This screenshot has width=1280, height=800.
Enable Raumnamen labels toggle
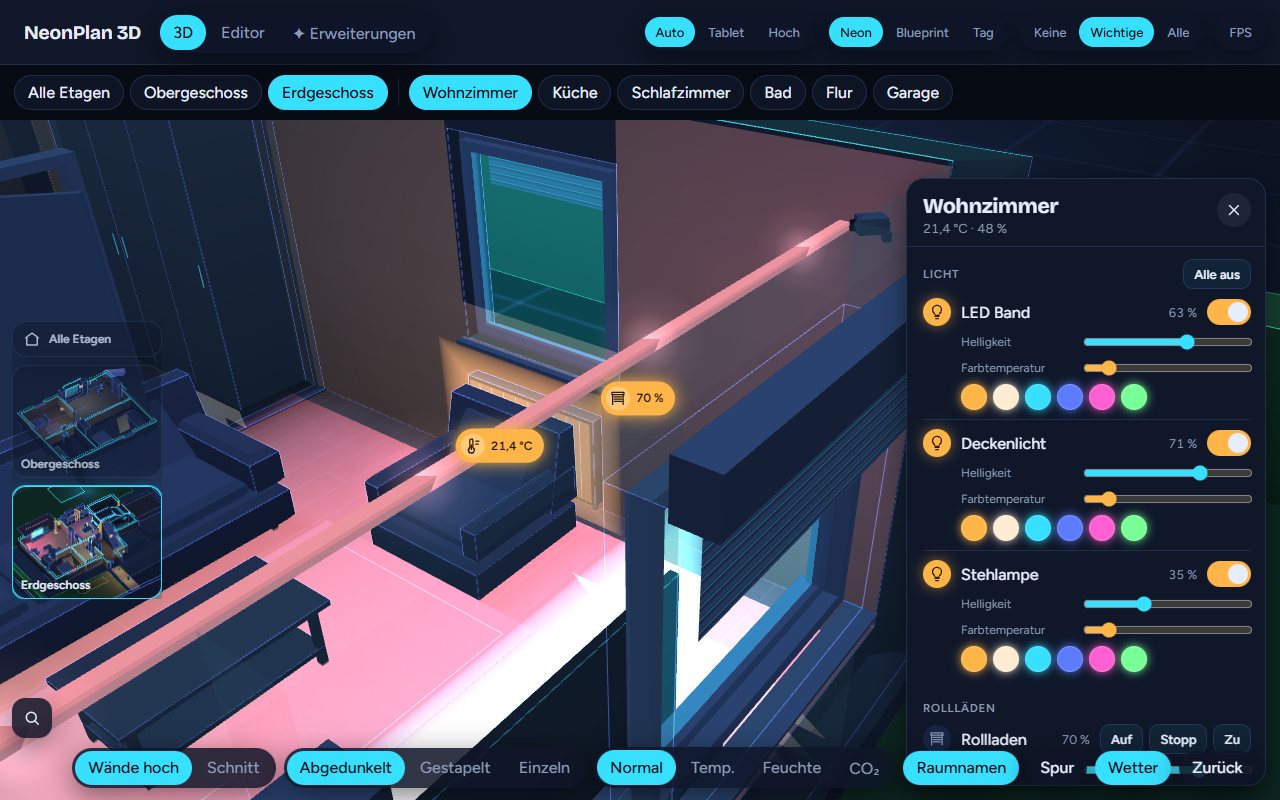click(x=961, y=768)
